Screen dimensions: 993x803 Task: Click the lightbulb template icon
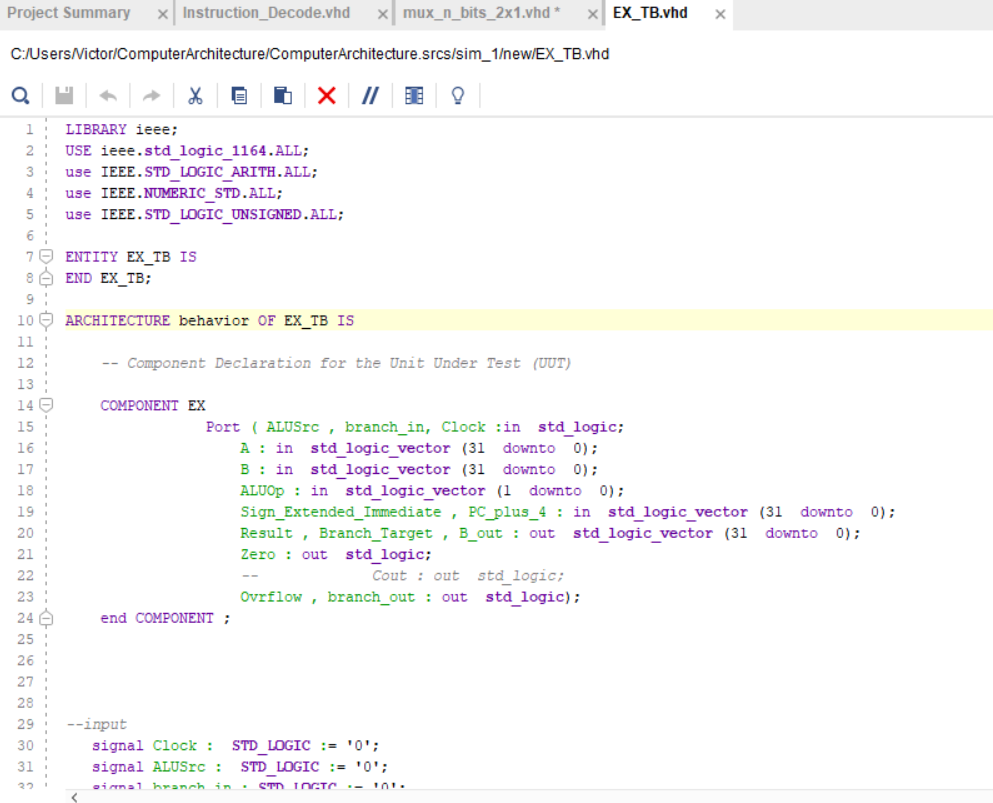pos(457,95)
